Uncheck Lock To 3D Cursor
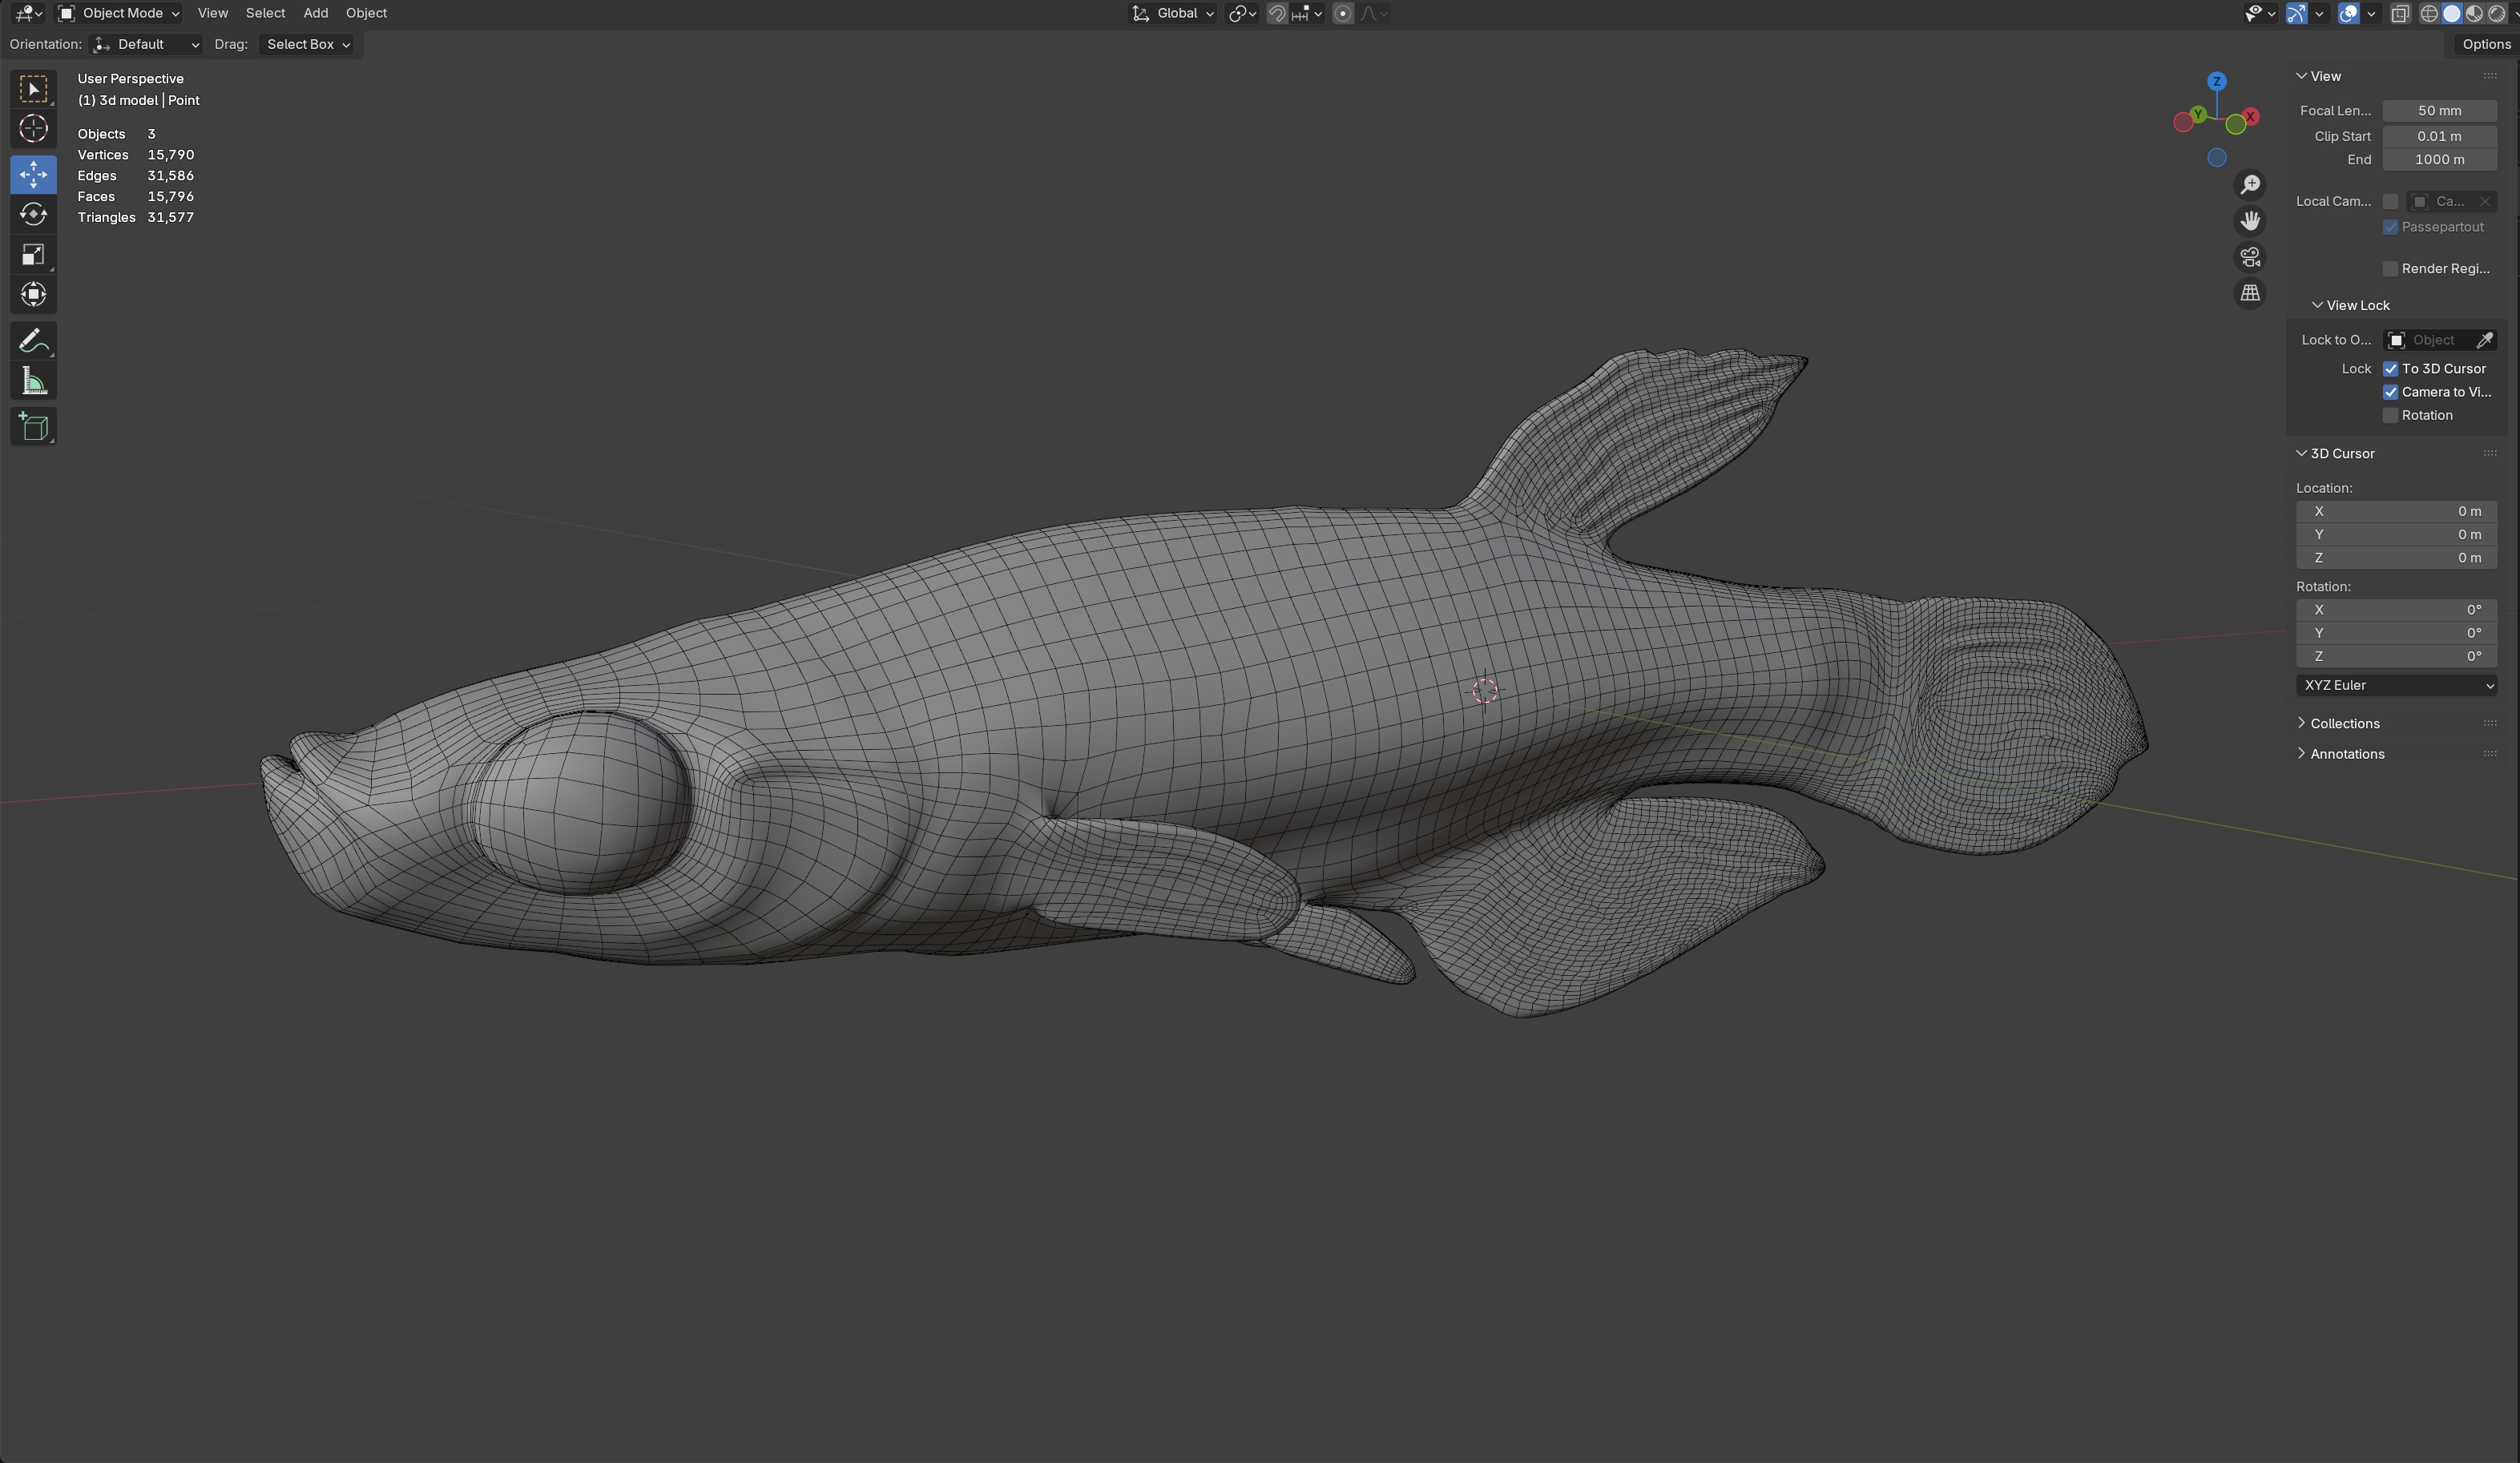Viewport: 2520px width, 1463px height. pos(2391,369)
